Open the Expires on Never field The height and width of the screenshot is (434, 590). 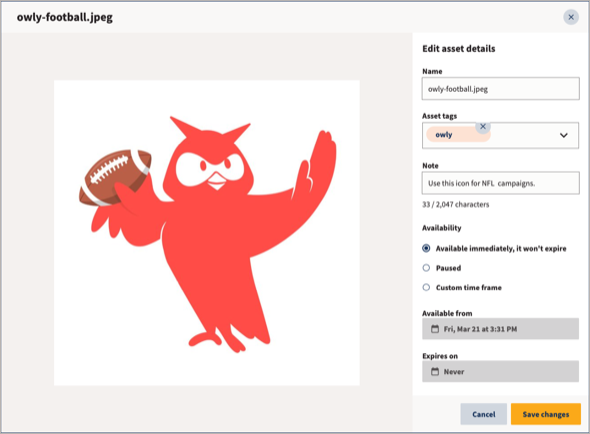pyautogui.click(x=500, y=372)
